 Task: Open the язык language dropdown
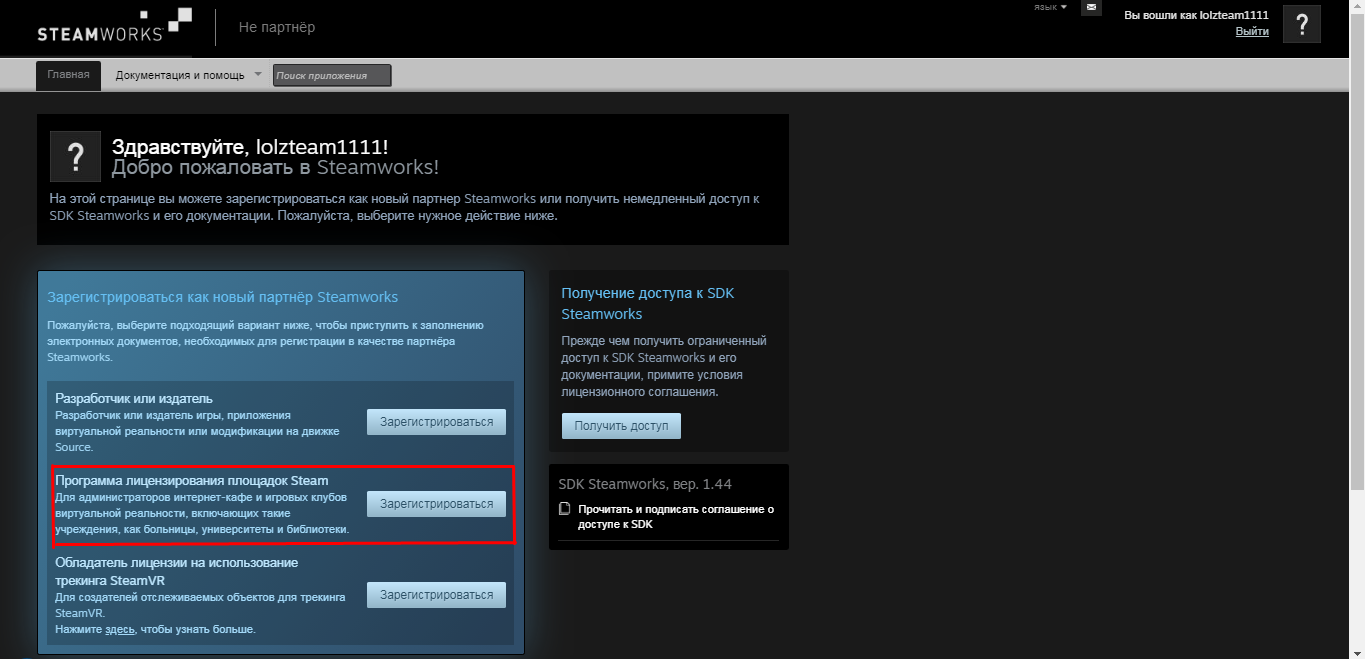click(1049, 7)
